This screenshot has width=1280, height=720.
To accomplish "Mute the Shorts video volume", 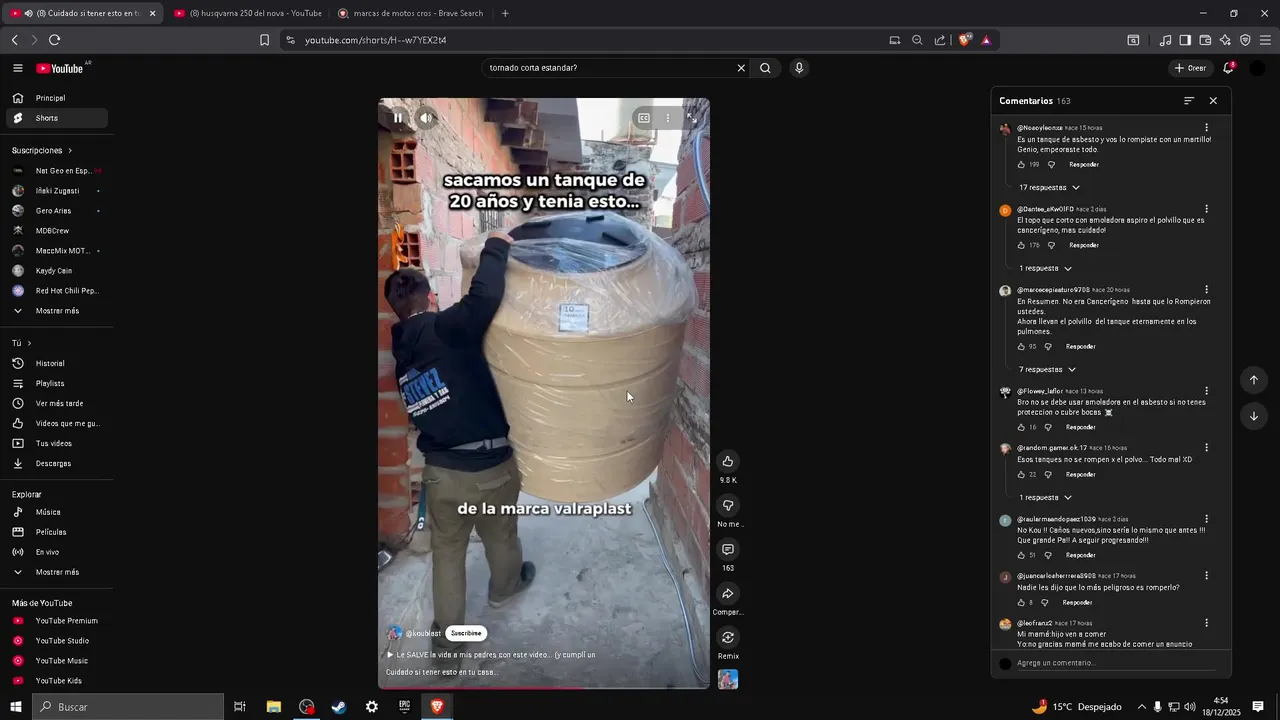I will click(426, 118).
